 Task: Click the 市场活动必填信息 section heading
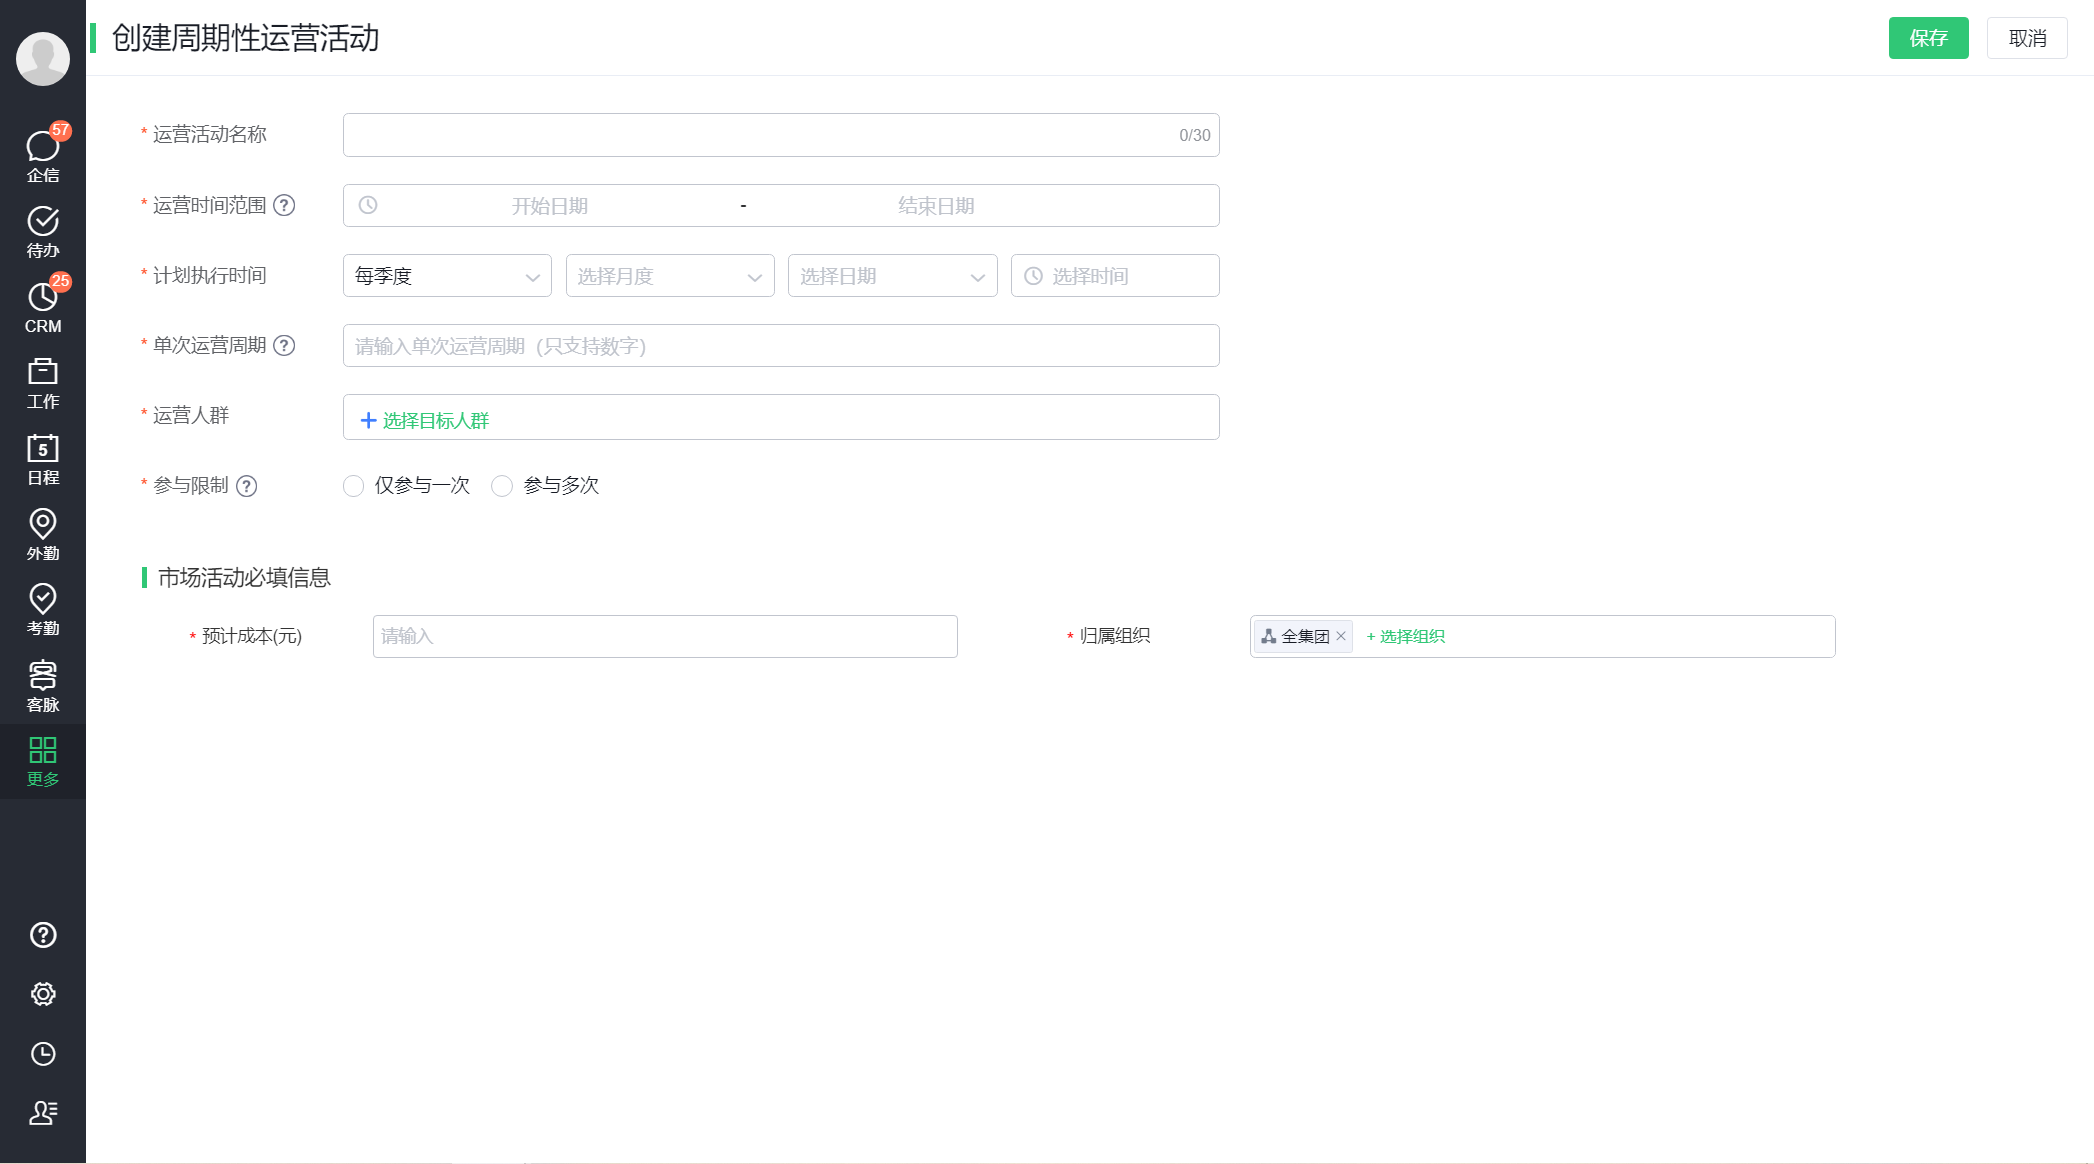(244, 578)
